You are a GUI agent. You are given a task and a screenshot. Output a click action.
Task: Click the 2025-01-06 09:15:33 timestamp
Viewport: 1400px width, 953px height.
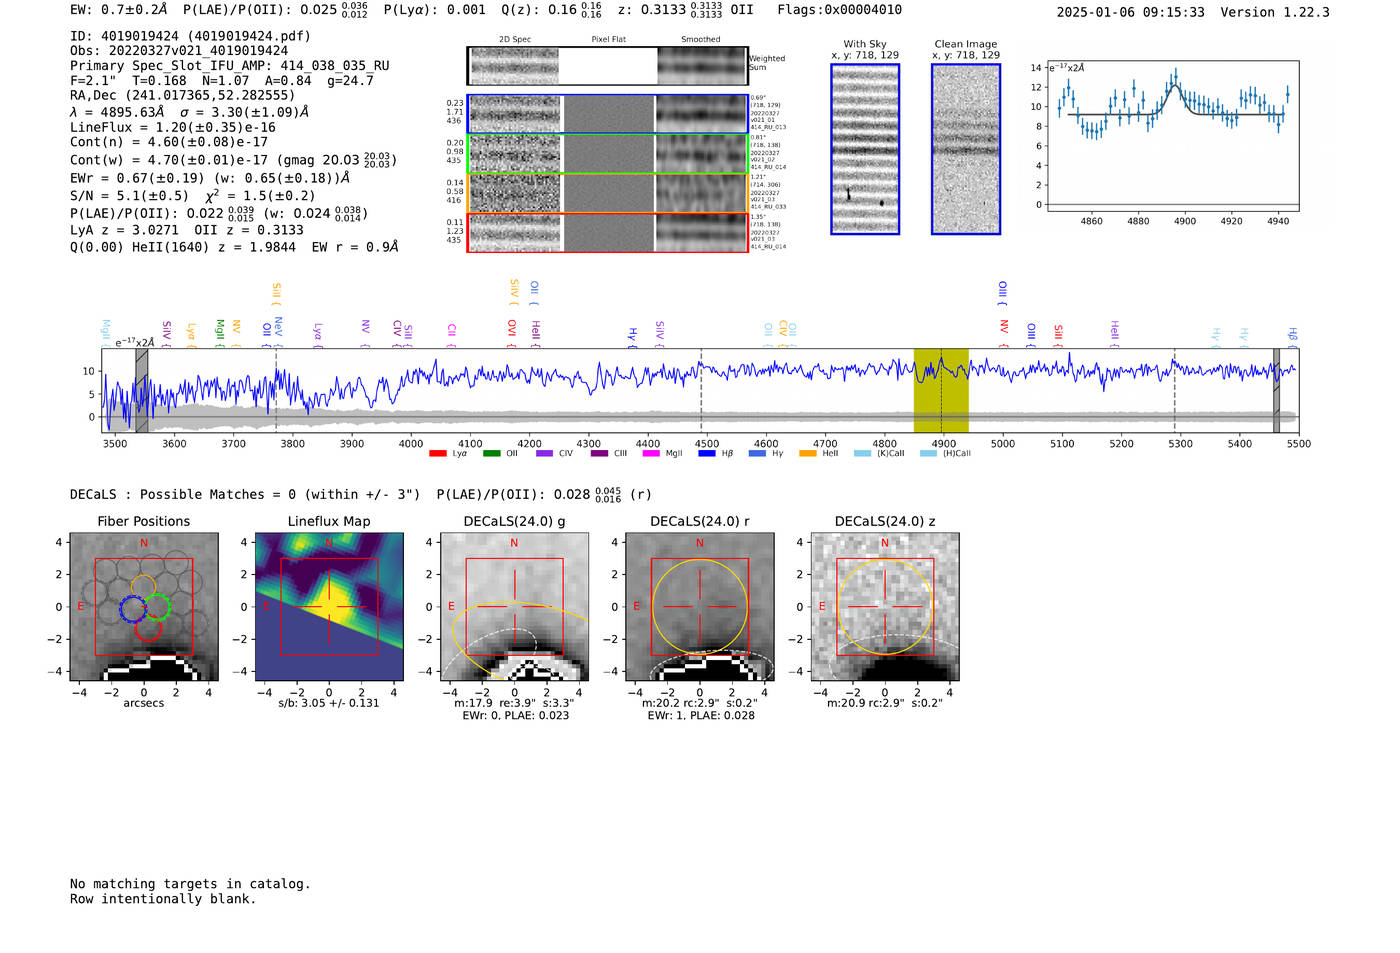click(1131, 13)
